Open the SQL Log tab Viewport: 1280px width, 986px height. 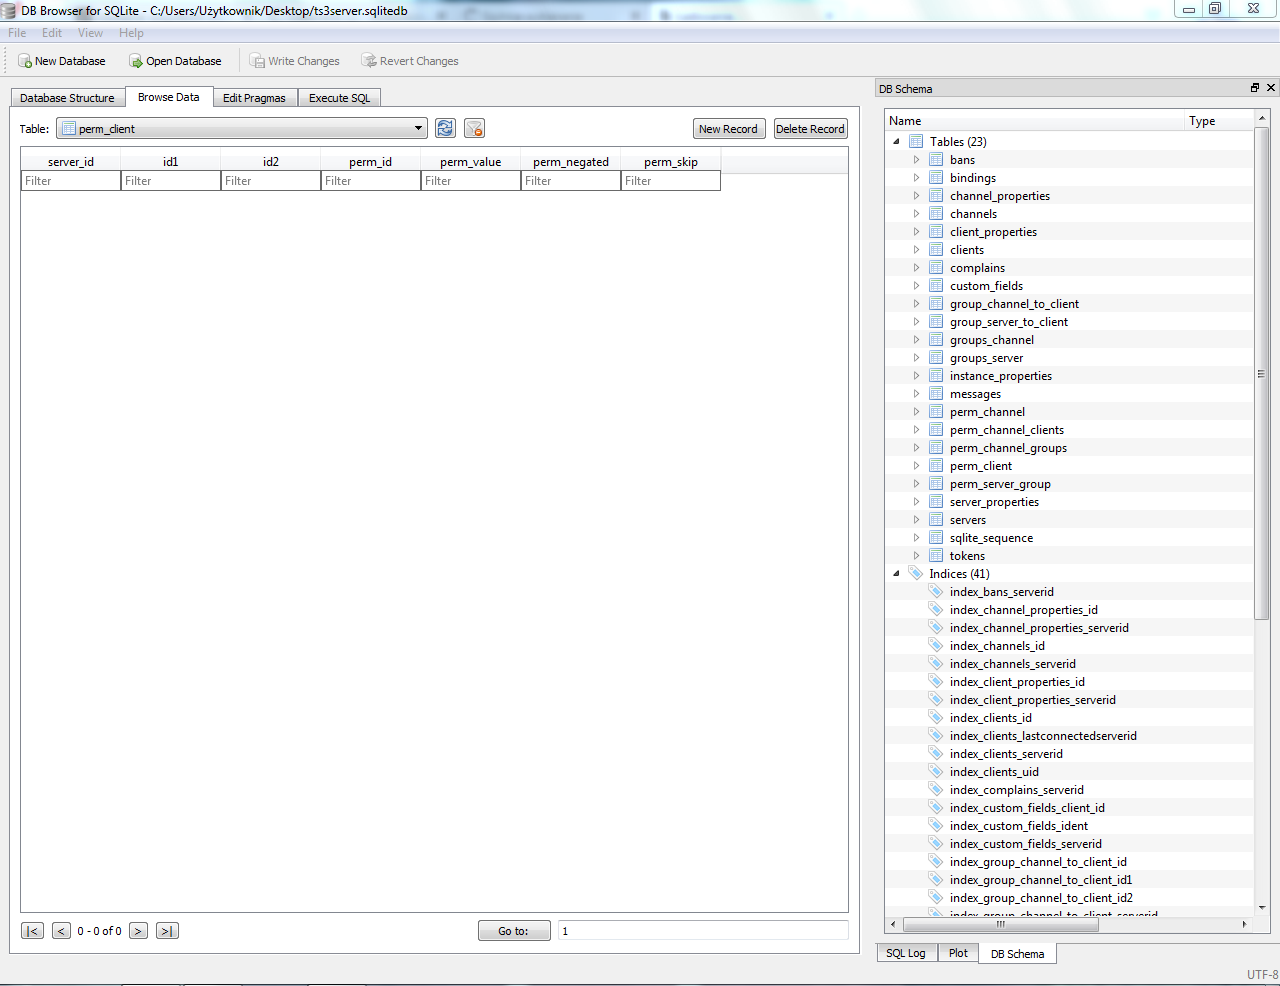[906, 953]
